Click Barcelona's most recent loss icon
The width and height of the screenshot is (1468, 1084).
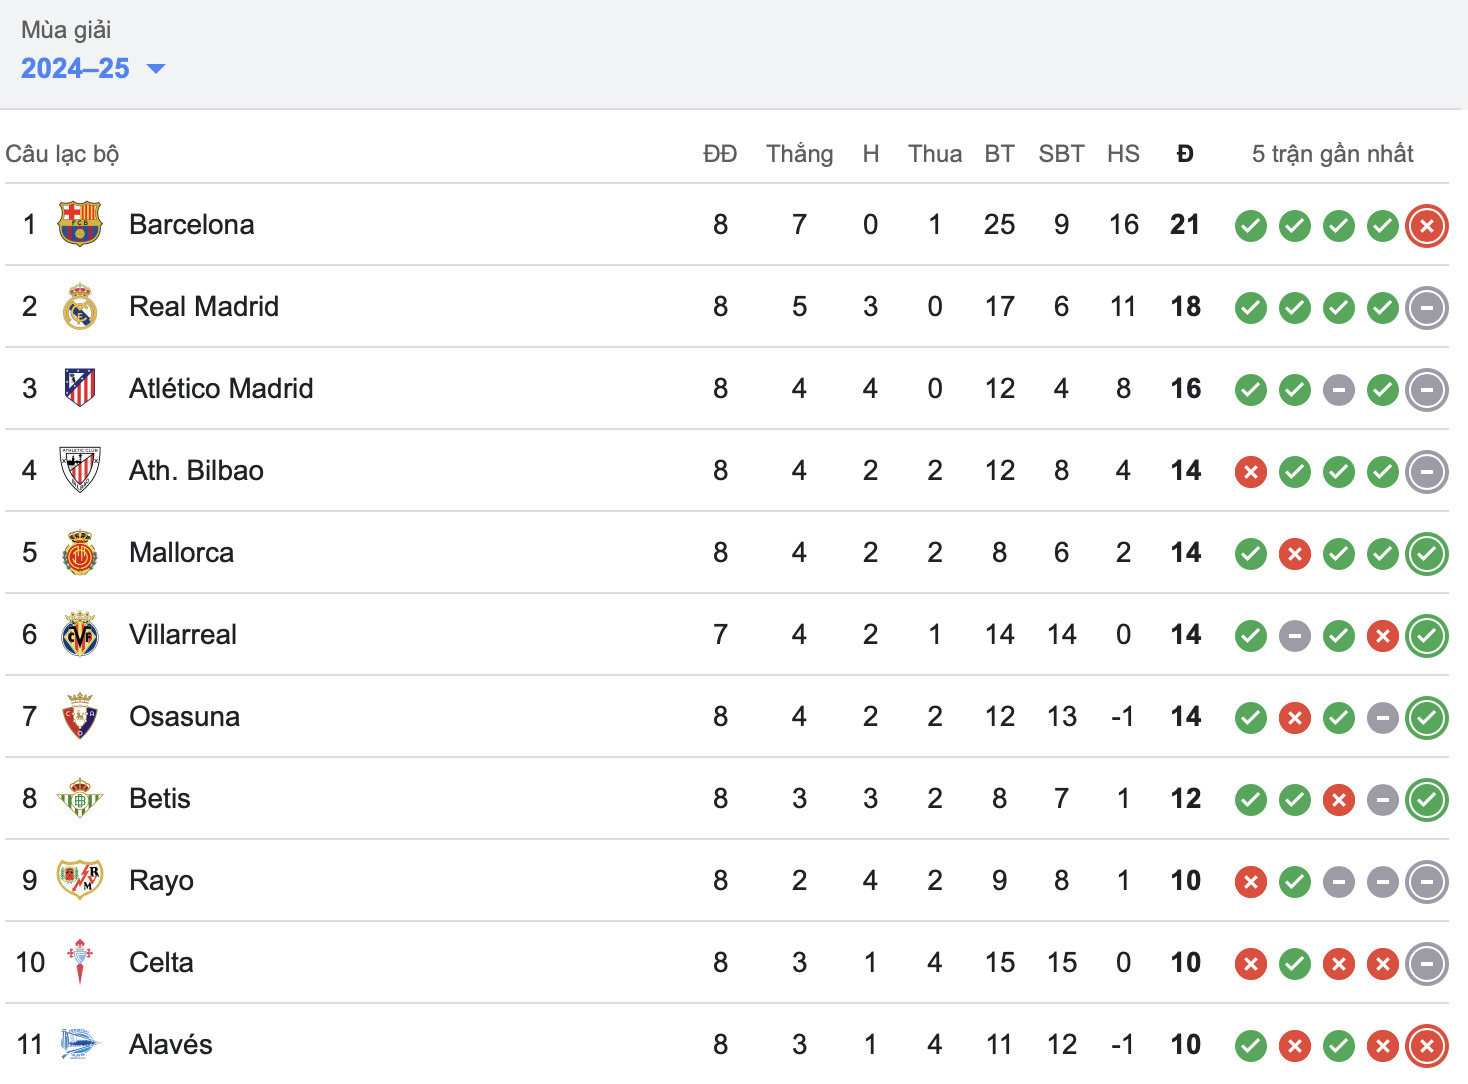click(1427, 226)
